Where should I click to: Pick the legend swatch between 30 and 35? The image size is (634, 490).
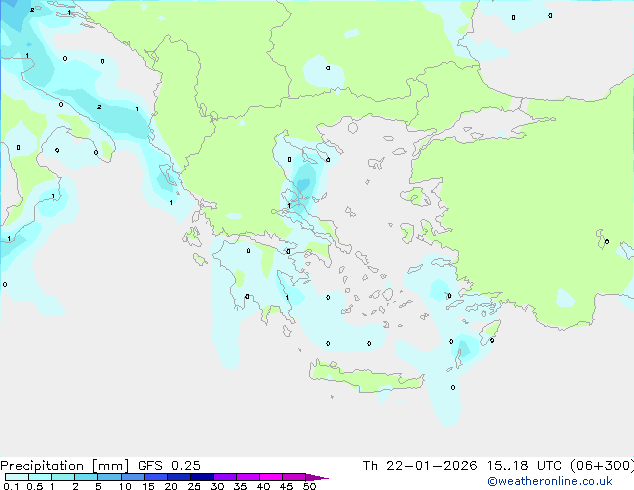(x=225, y=477)
